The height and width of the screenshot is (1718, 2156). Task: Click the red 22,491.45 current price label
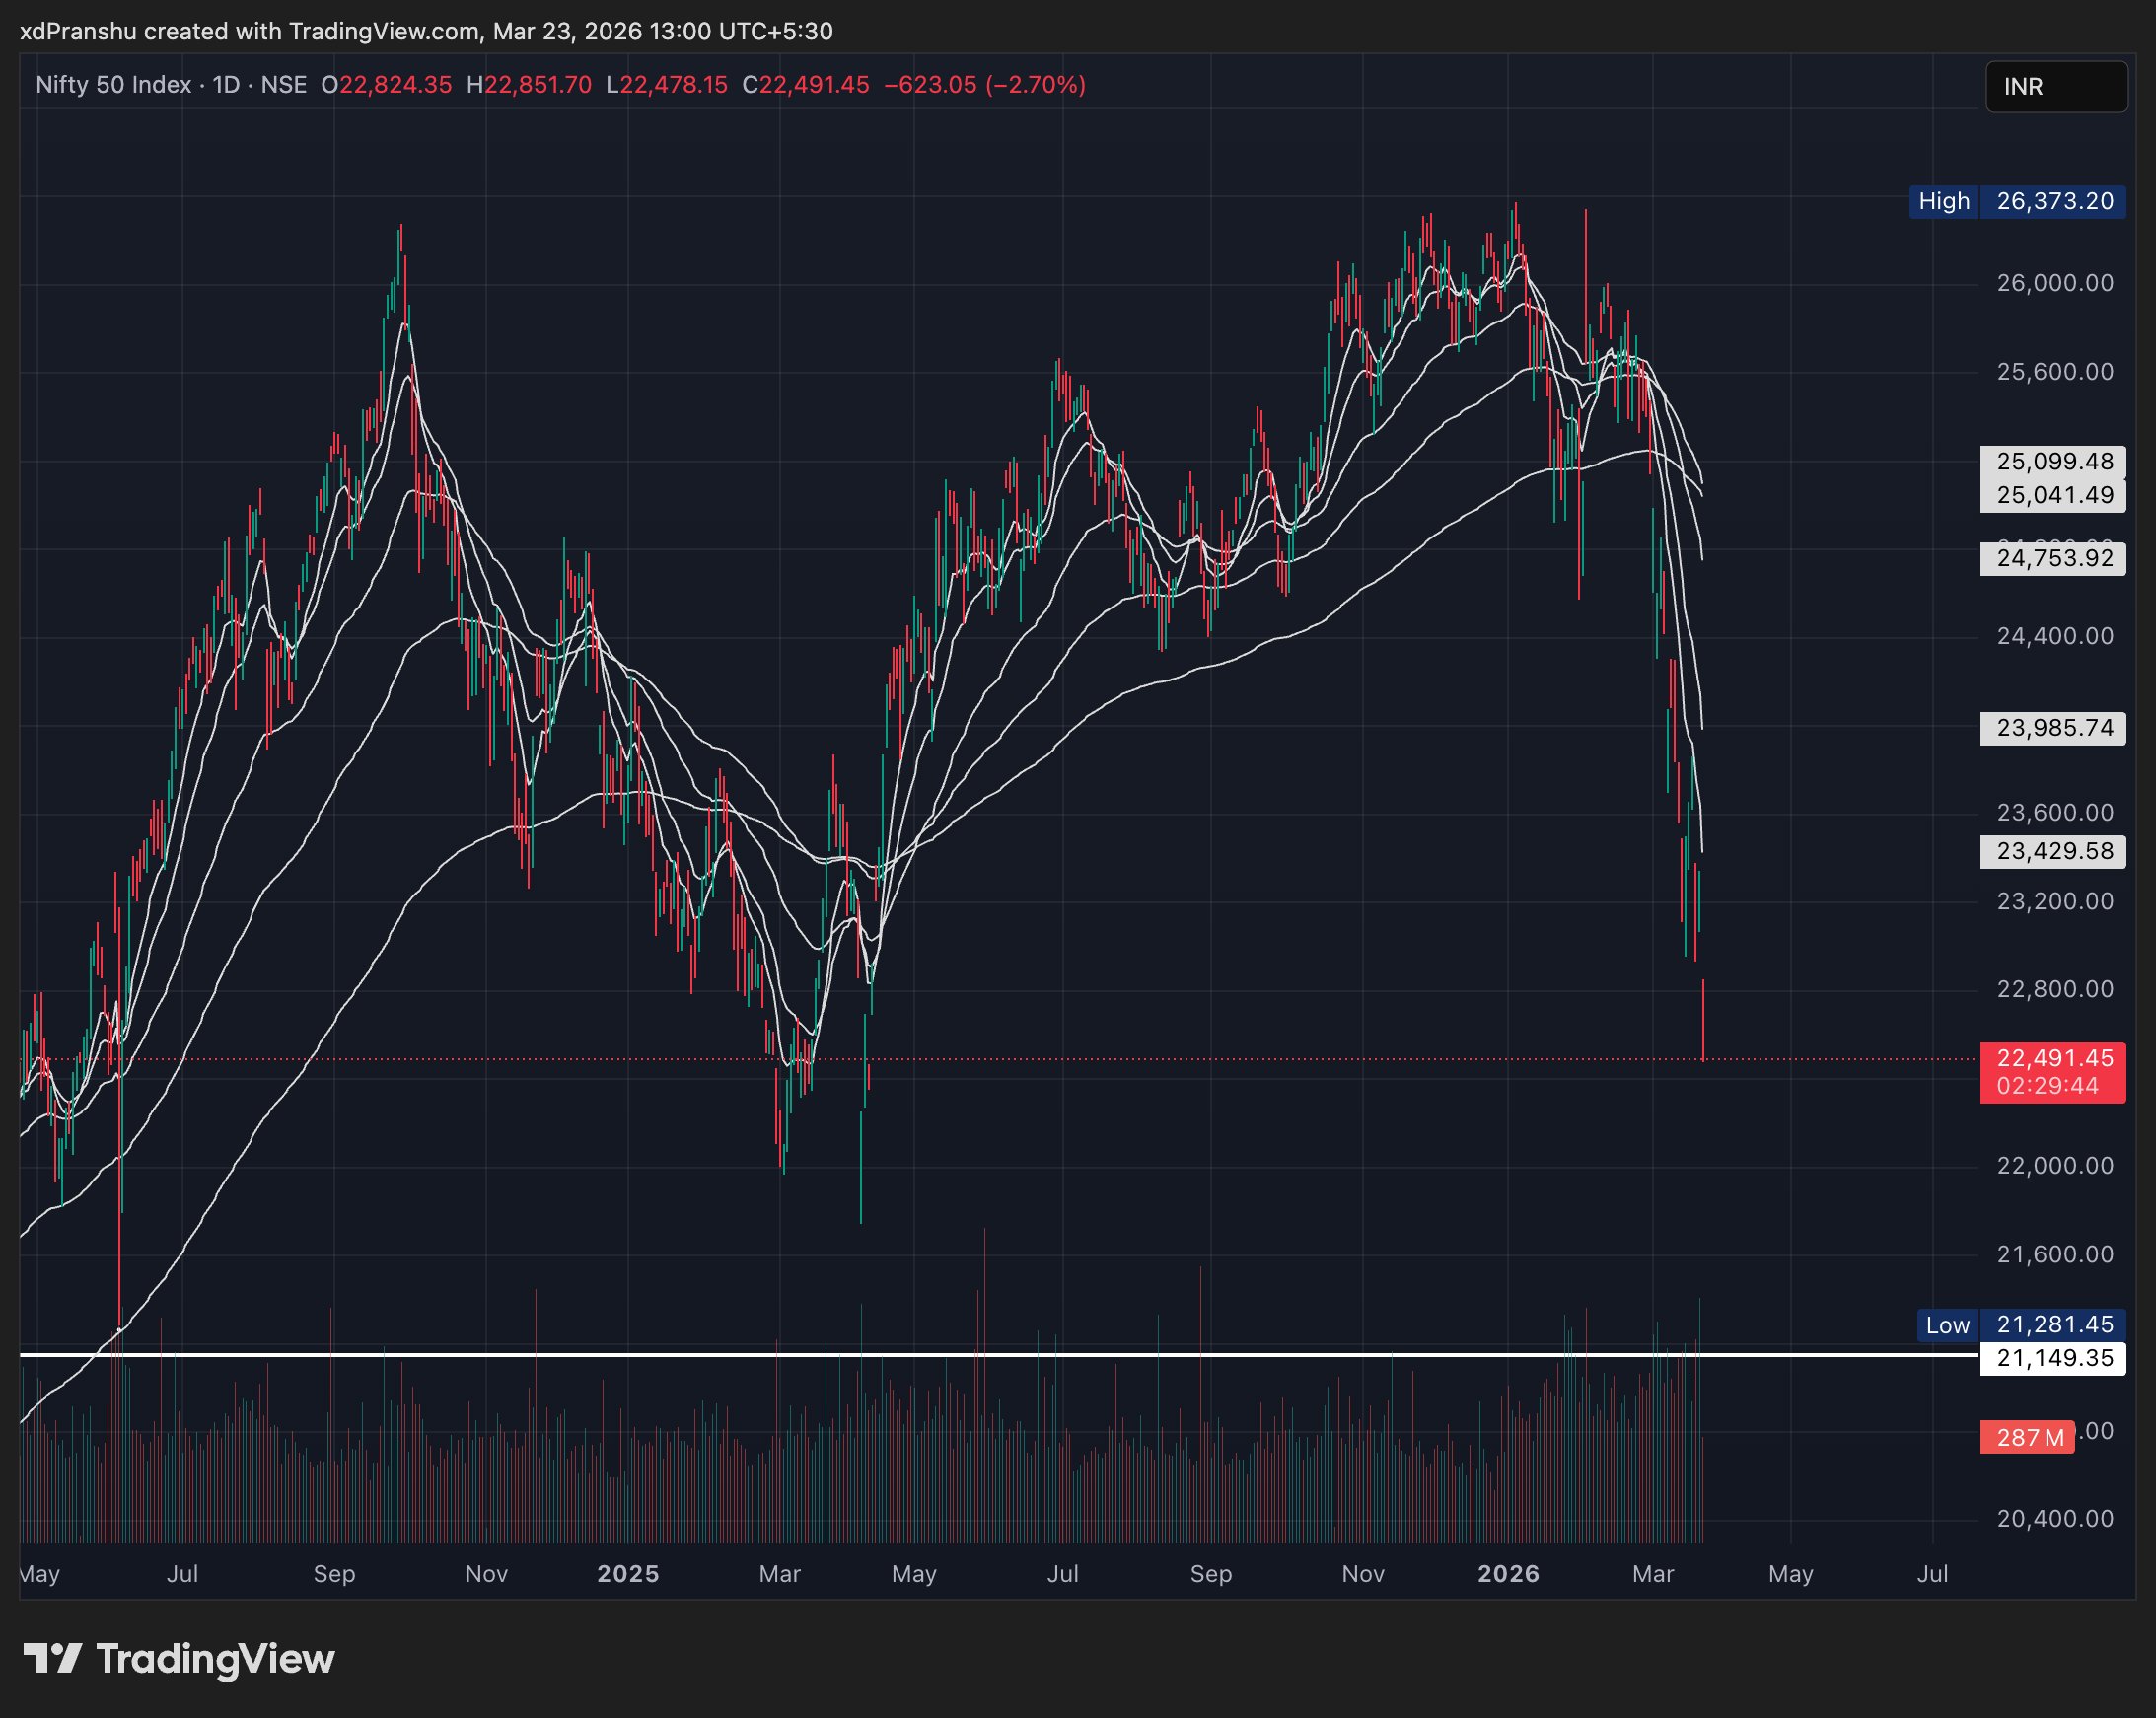click(x=2054, y=1058)
